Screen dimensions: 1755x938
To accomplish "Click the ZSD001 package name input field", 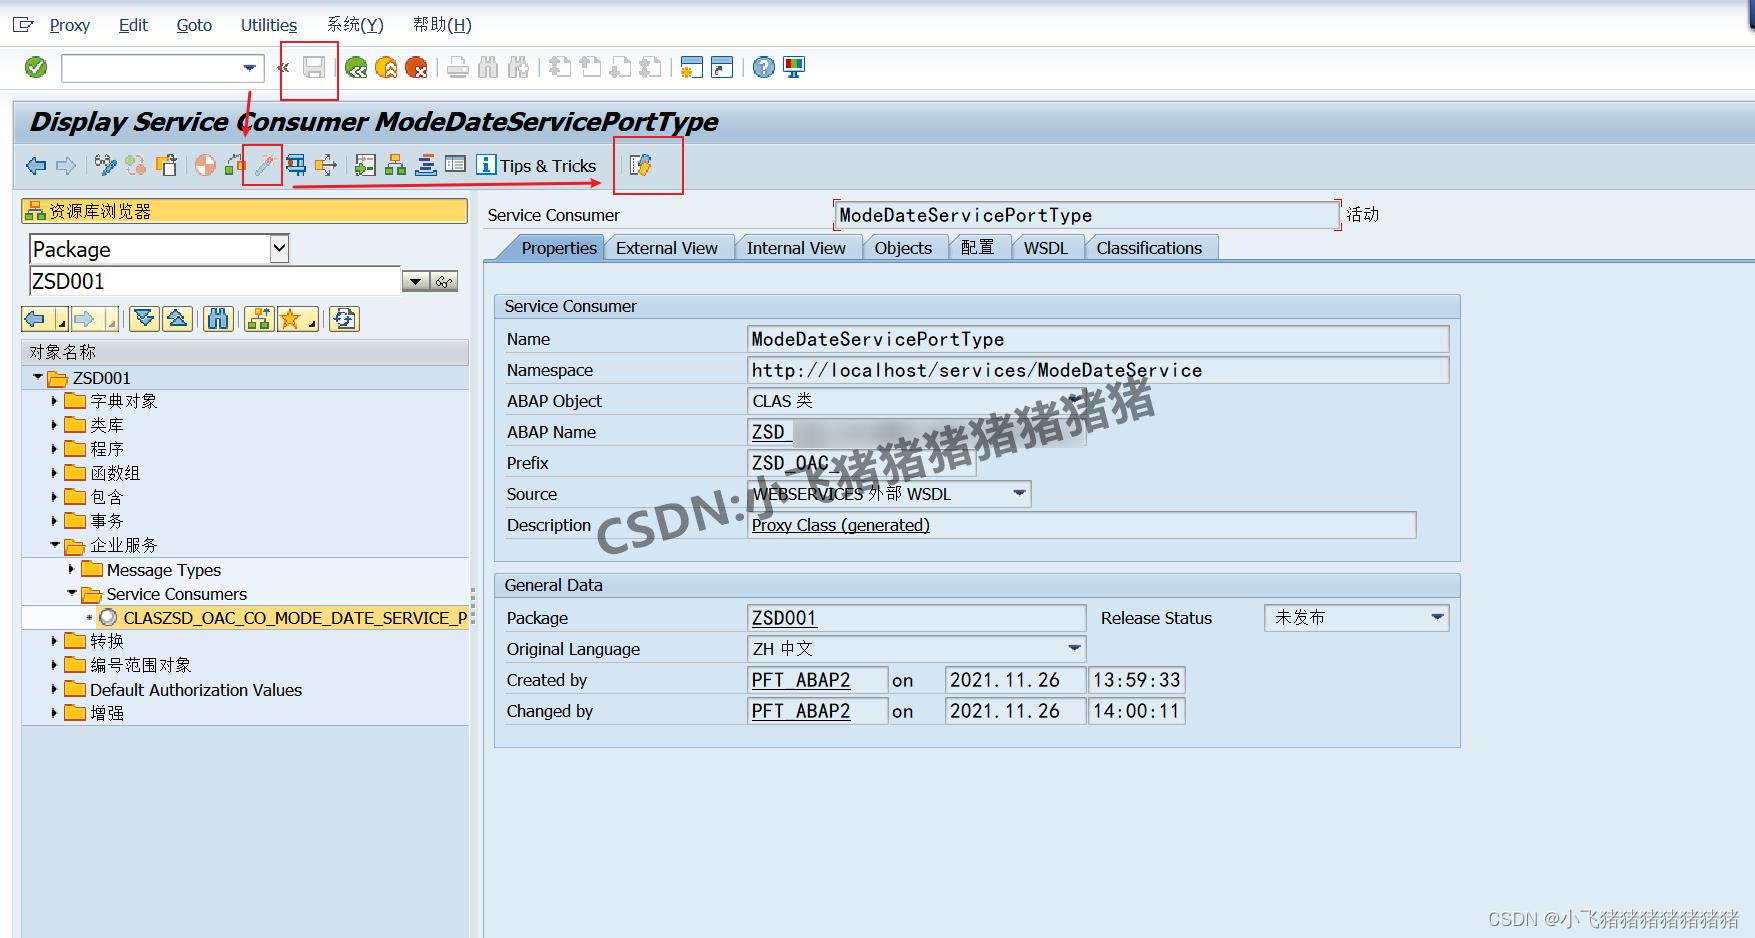I will pyautogui.click(x=215, y=281).
